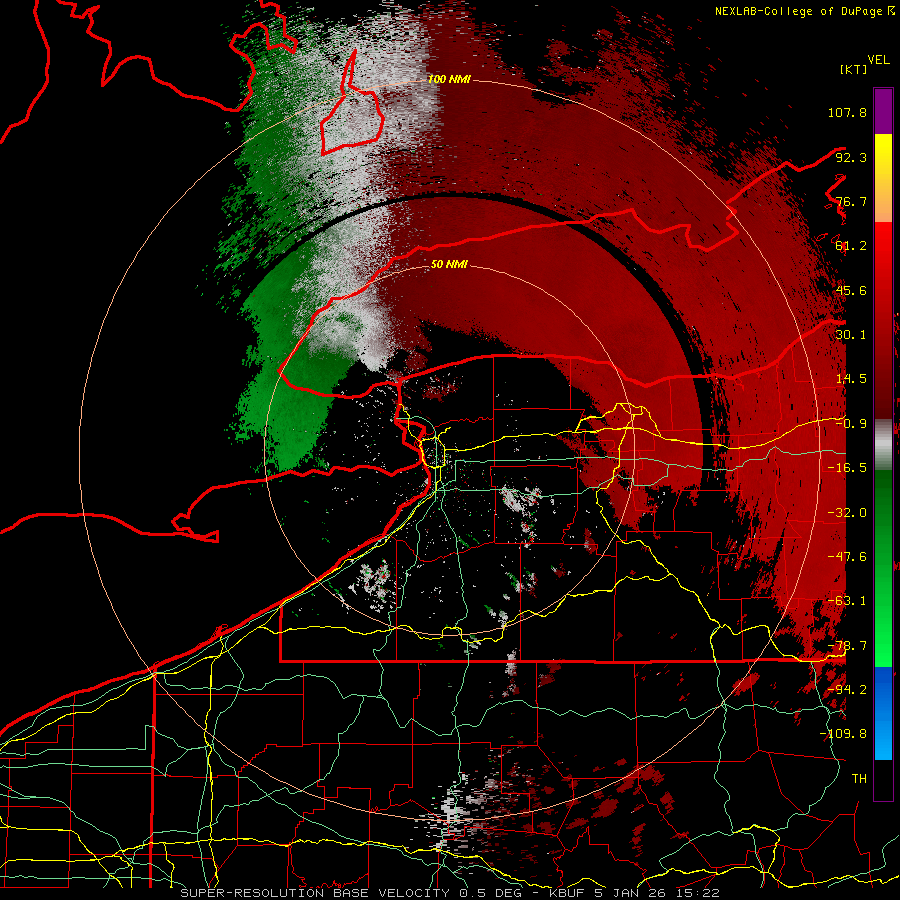
Task: Click the 14.5 scale value
Action: [851, 379]
